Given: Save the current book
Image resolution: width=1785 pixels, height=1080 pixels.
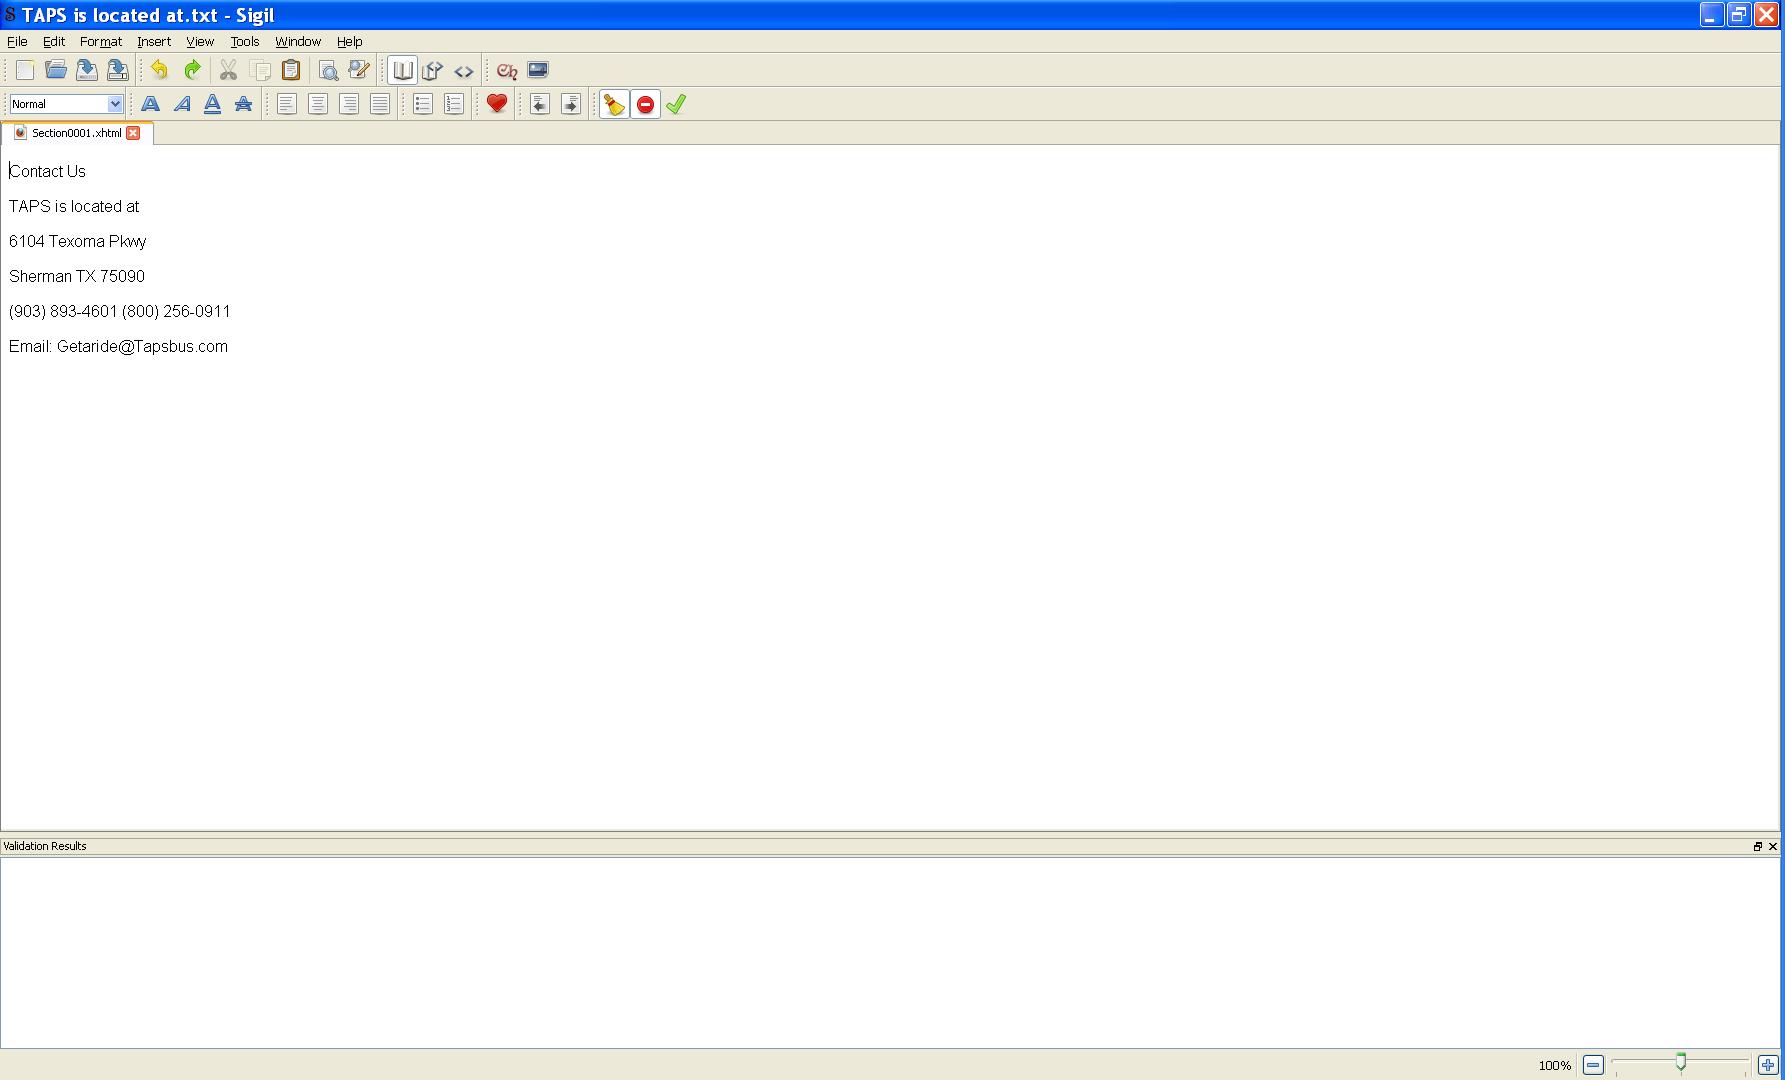Looking at the screenshot, I should point(87,70).
